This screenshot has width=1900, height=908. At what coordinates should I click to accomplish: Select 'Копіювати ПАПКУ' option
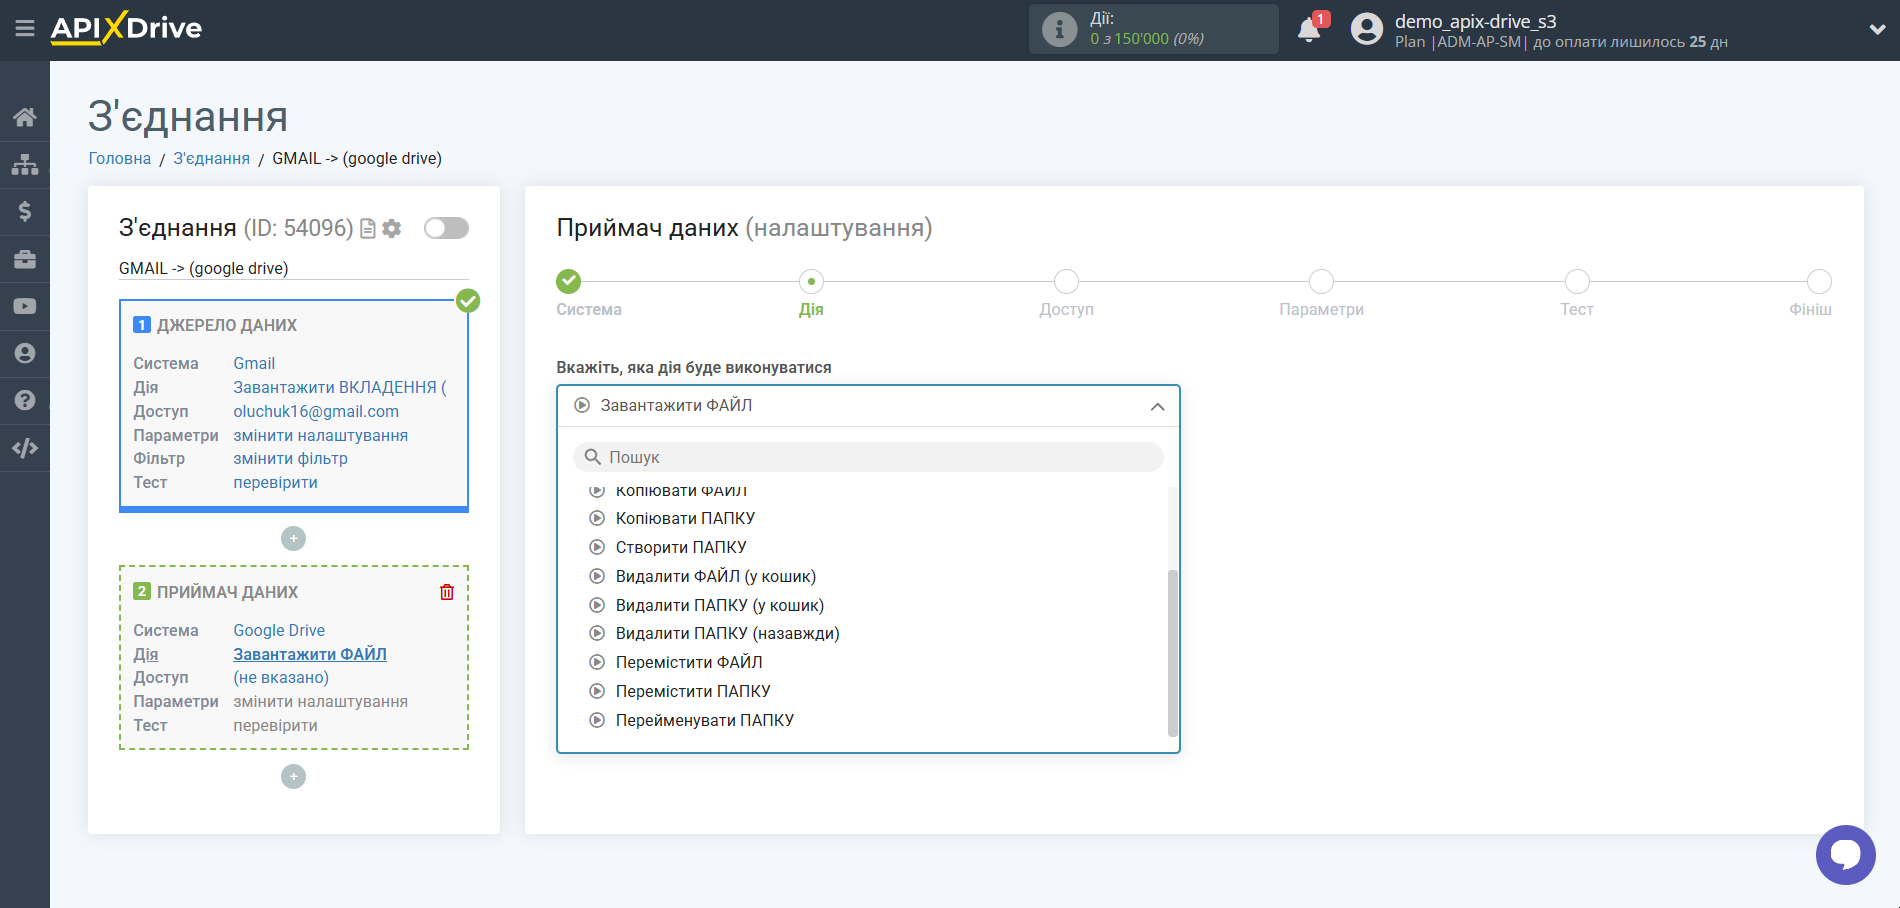[685, 519]
